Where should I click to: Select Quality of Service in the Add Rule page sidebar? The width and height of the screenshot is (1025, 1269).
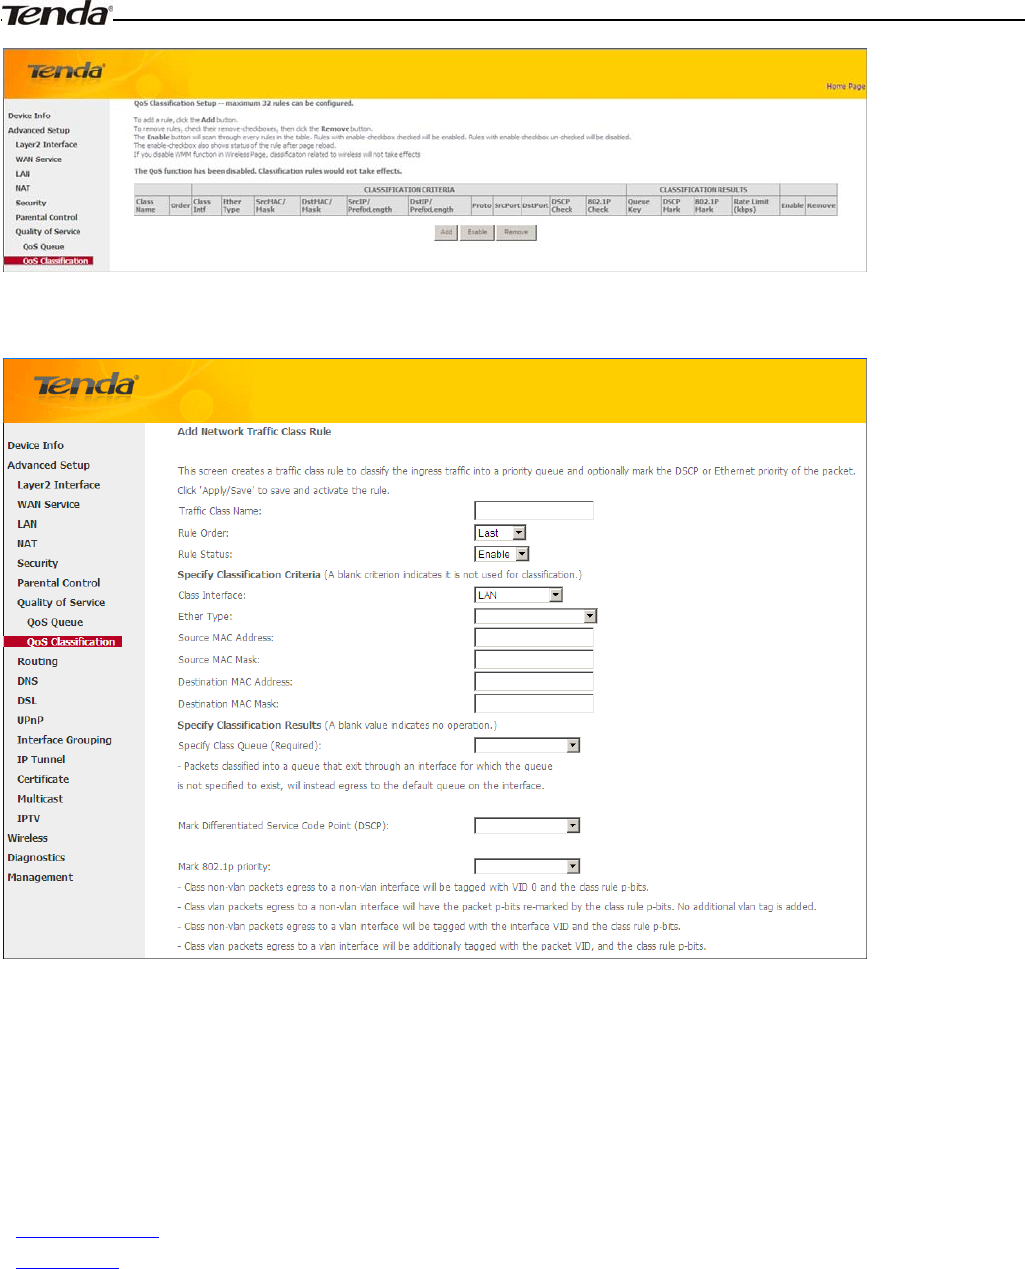tap(61, 603)
